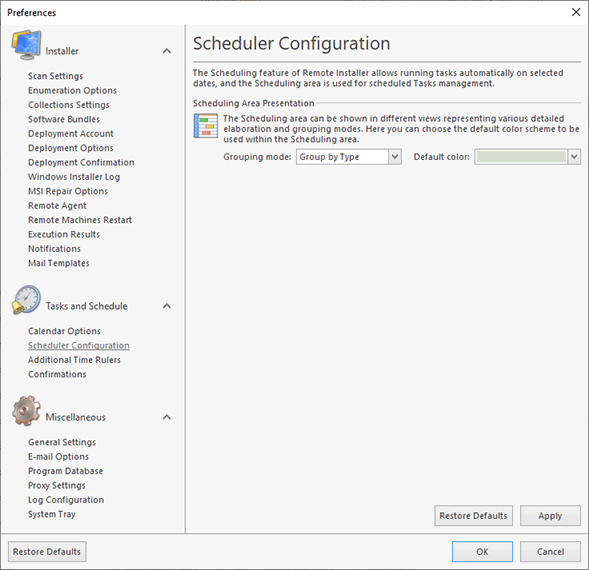Click the green Default color swatch
Viewport: 589px width, 570px height.
click(x=521, y=157)
